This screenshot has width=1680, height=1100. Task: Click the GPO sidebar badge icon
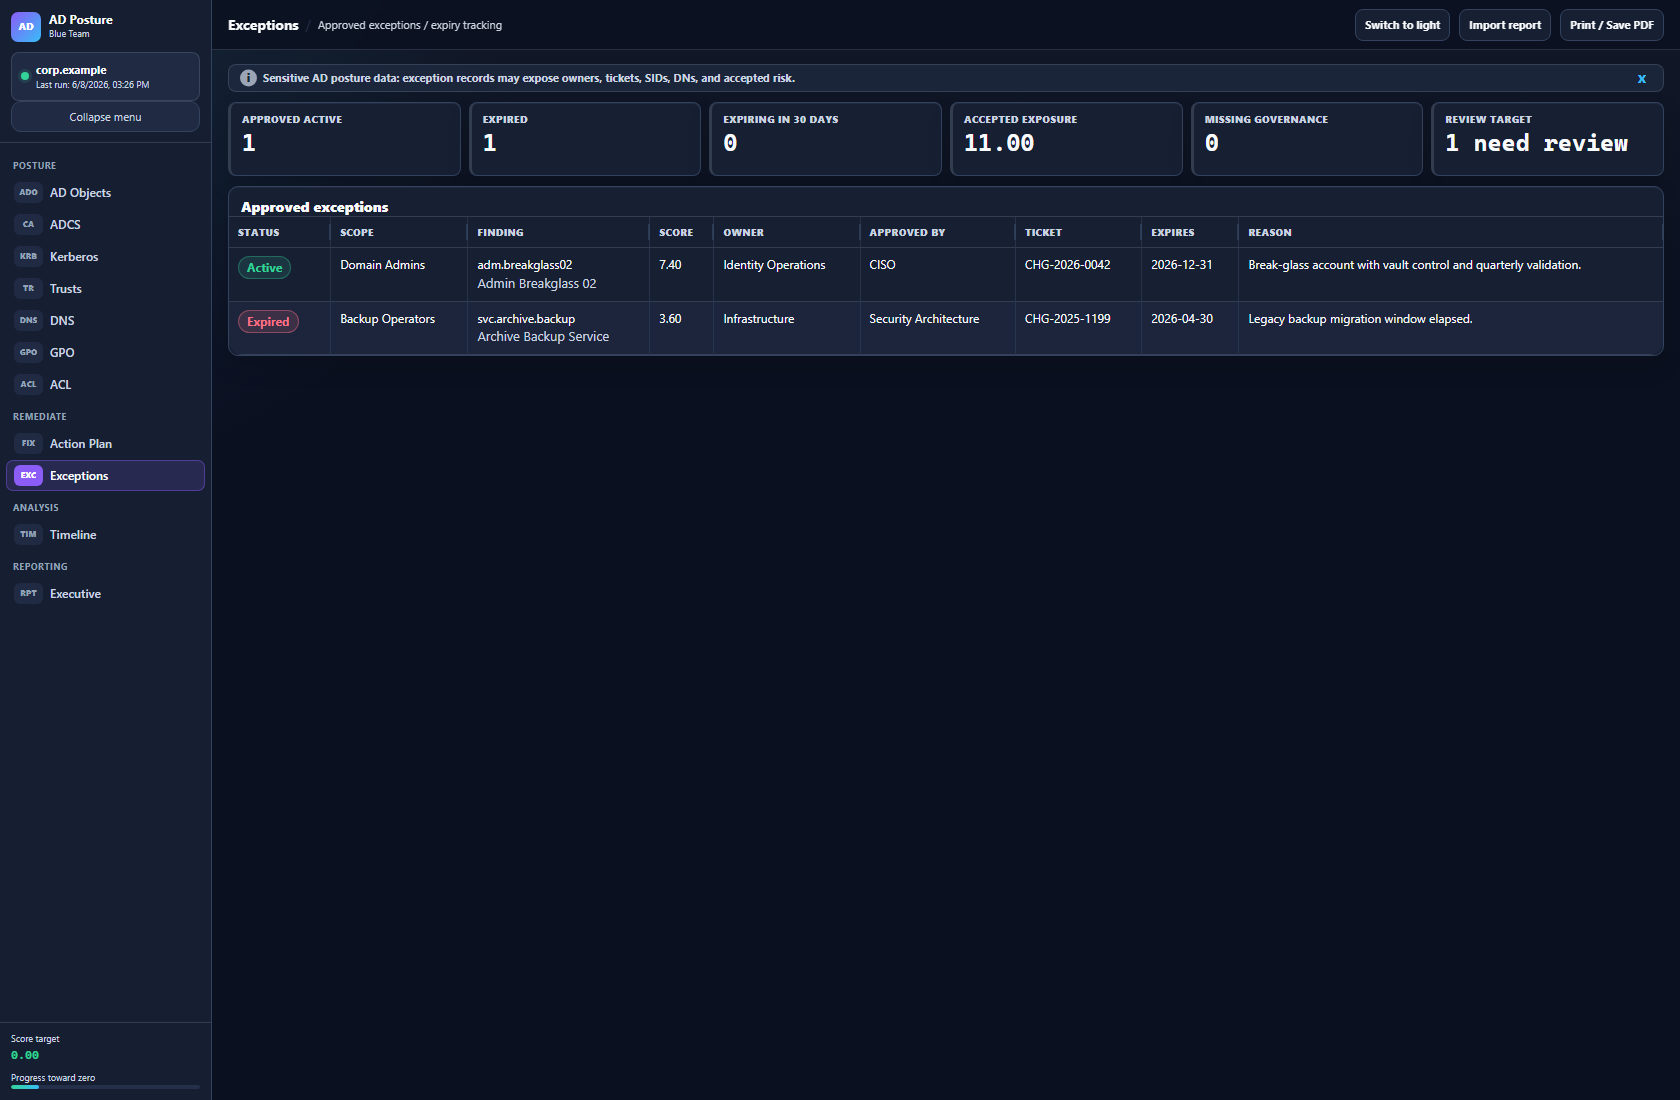(x=28, y=353)
